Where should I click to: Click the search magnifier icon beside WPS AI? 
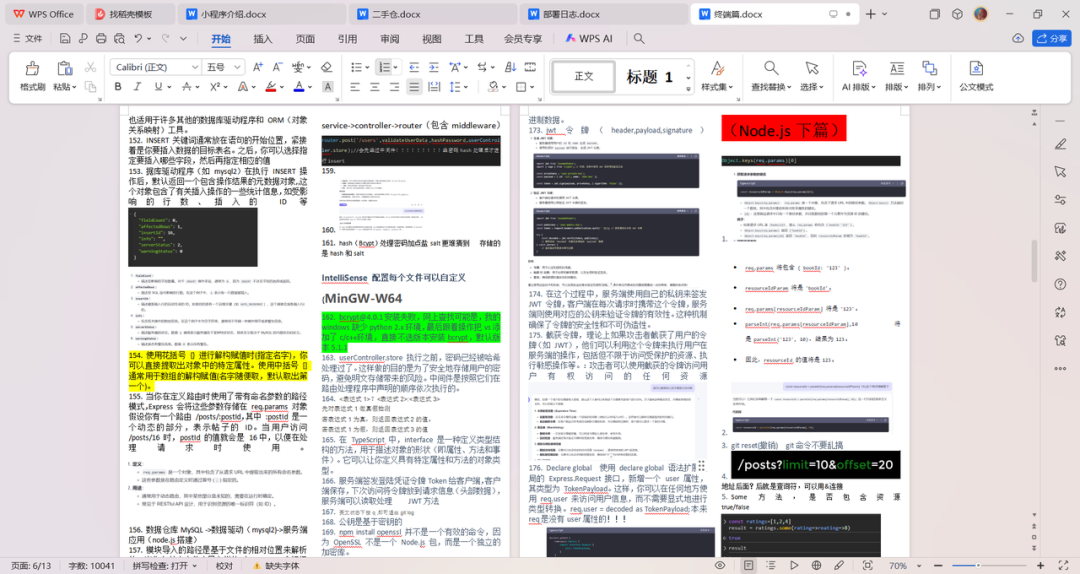[639, 39]
